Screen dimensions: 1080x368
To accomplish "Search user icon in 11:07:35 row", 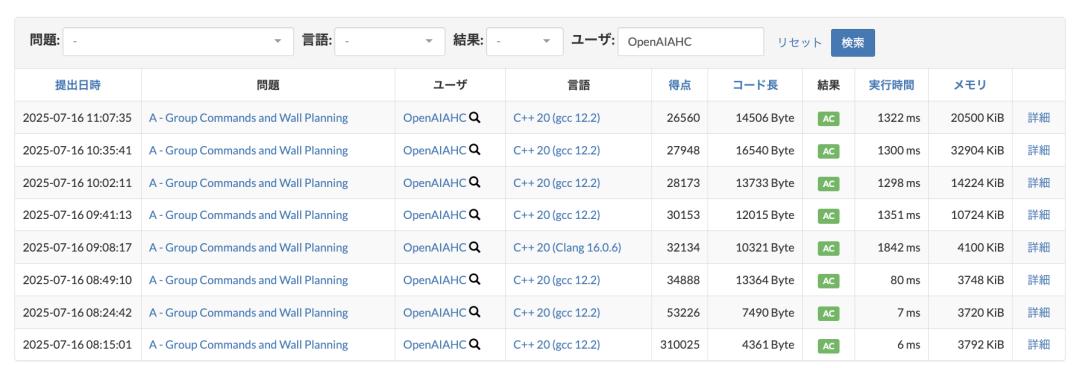I will [474, 118].
